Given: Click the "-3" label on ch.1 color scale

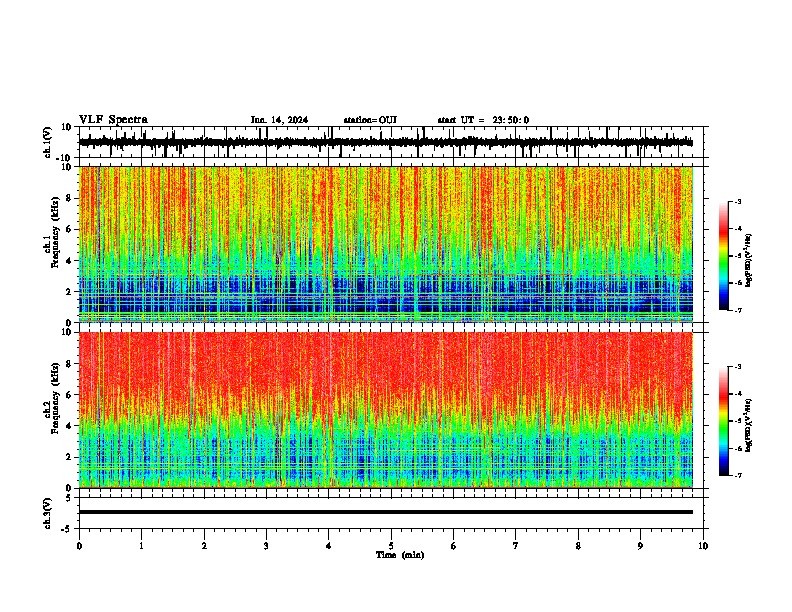Looking at the screenshot, I should click(x=737, y=202).
